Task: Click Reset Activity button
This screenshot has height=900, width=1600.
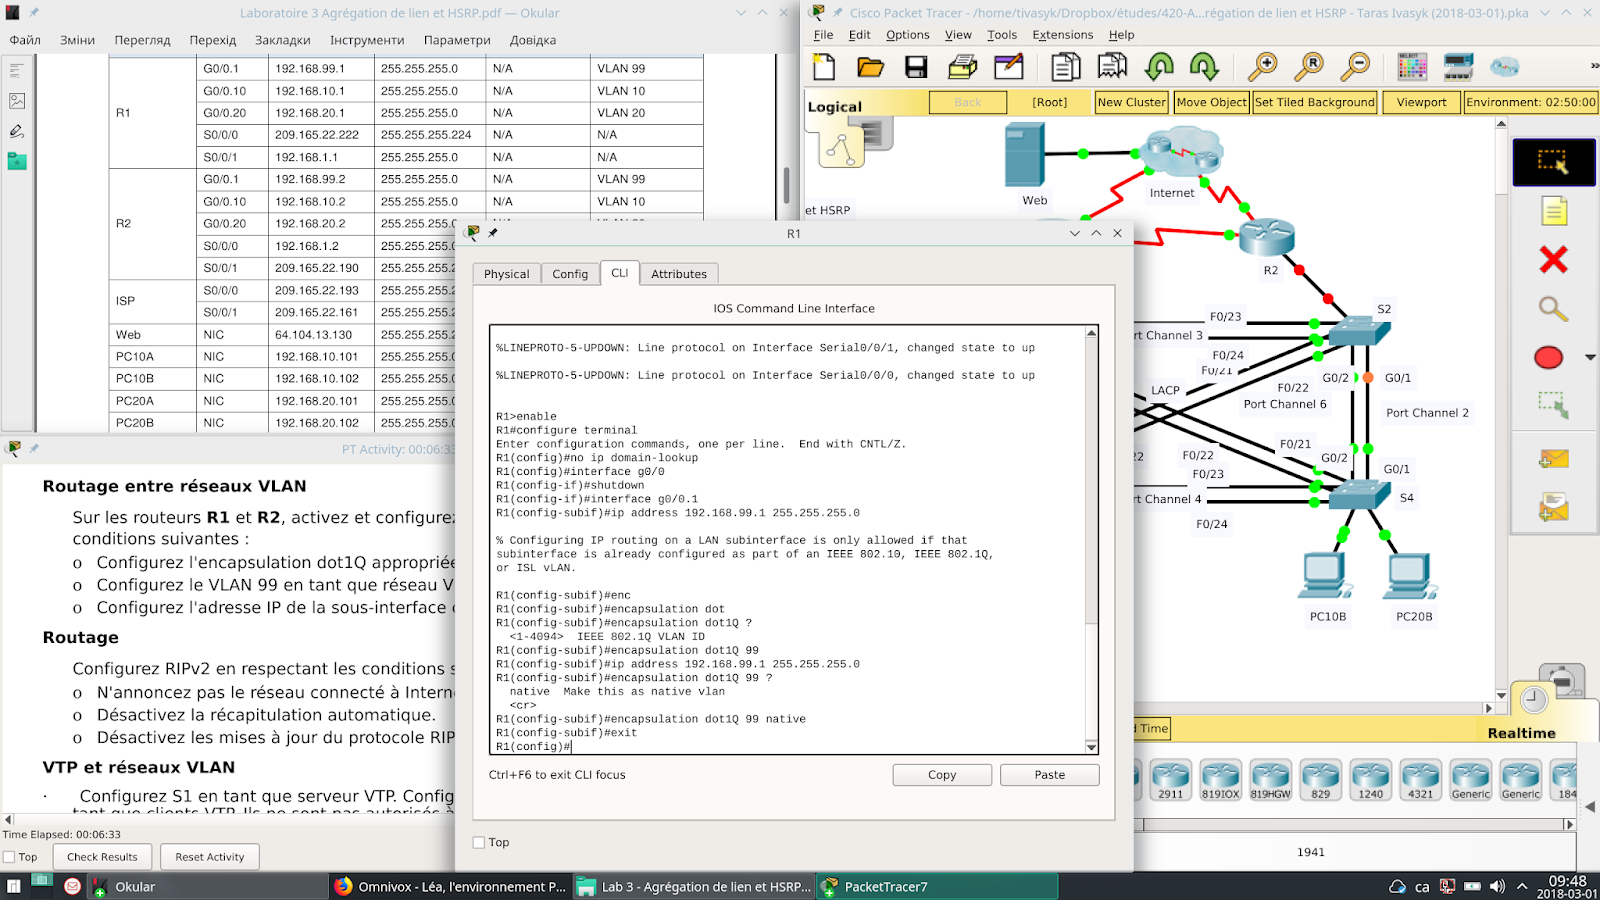Action: pos(210,857)
